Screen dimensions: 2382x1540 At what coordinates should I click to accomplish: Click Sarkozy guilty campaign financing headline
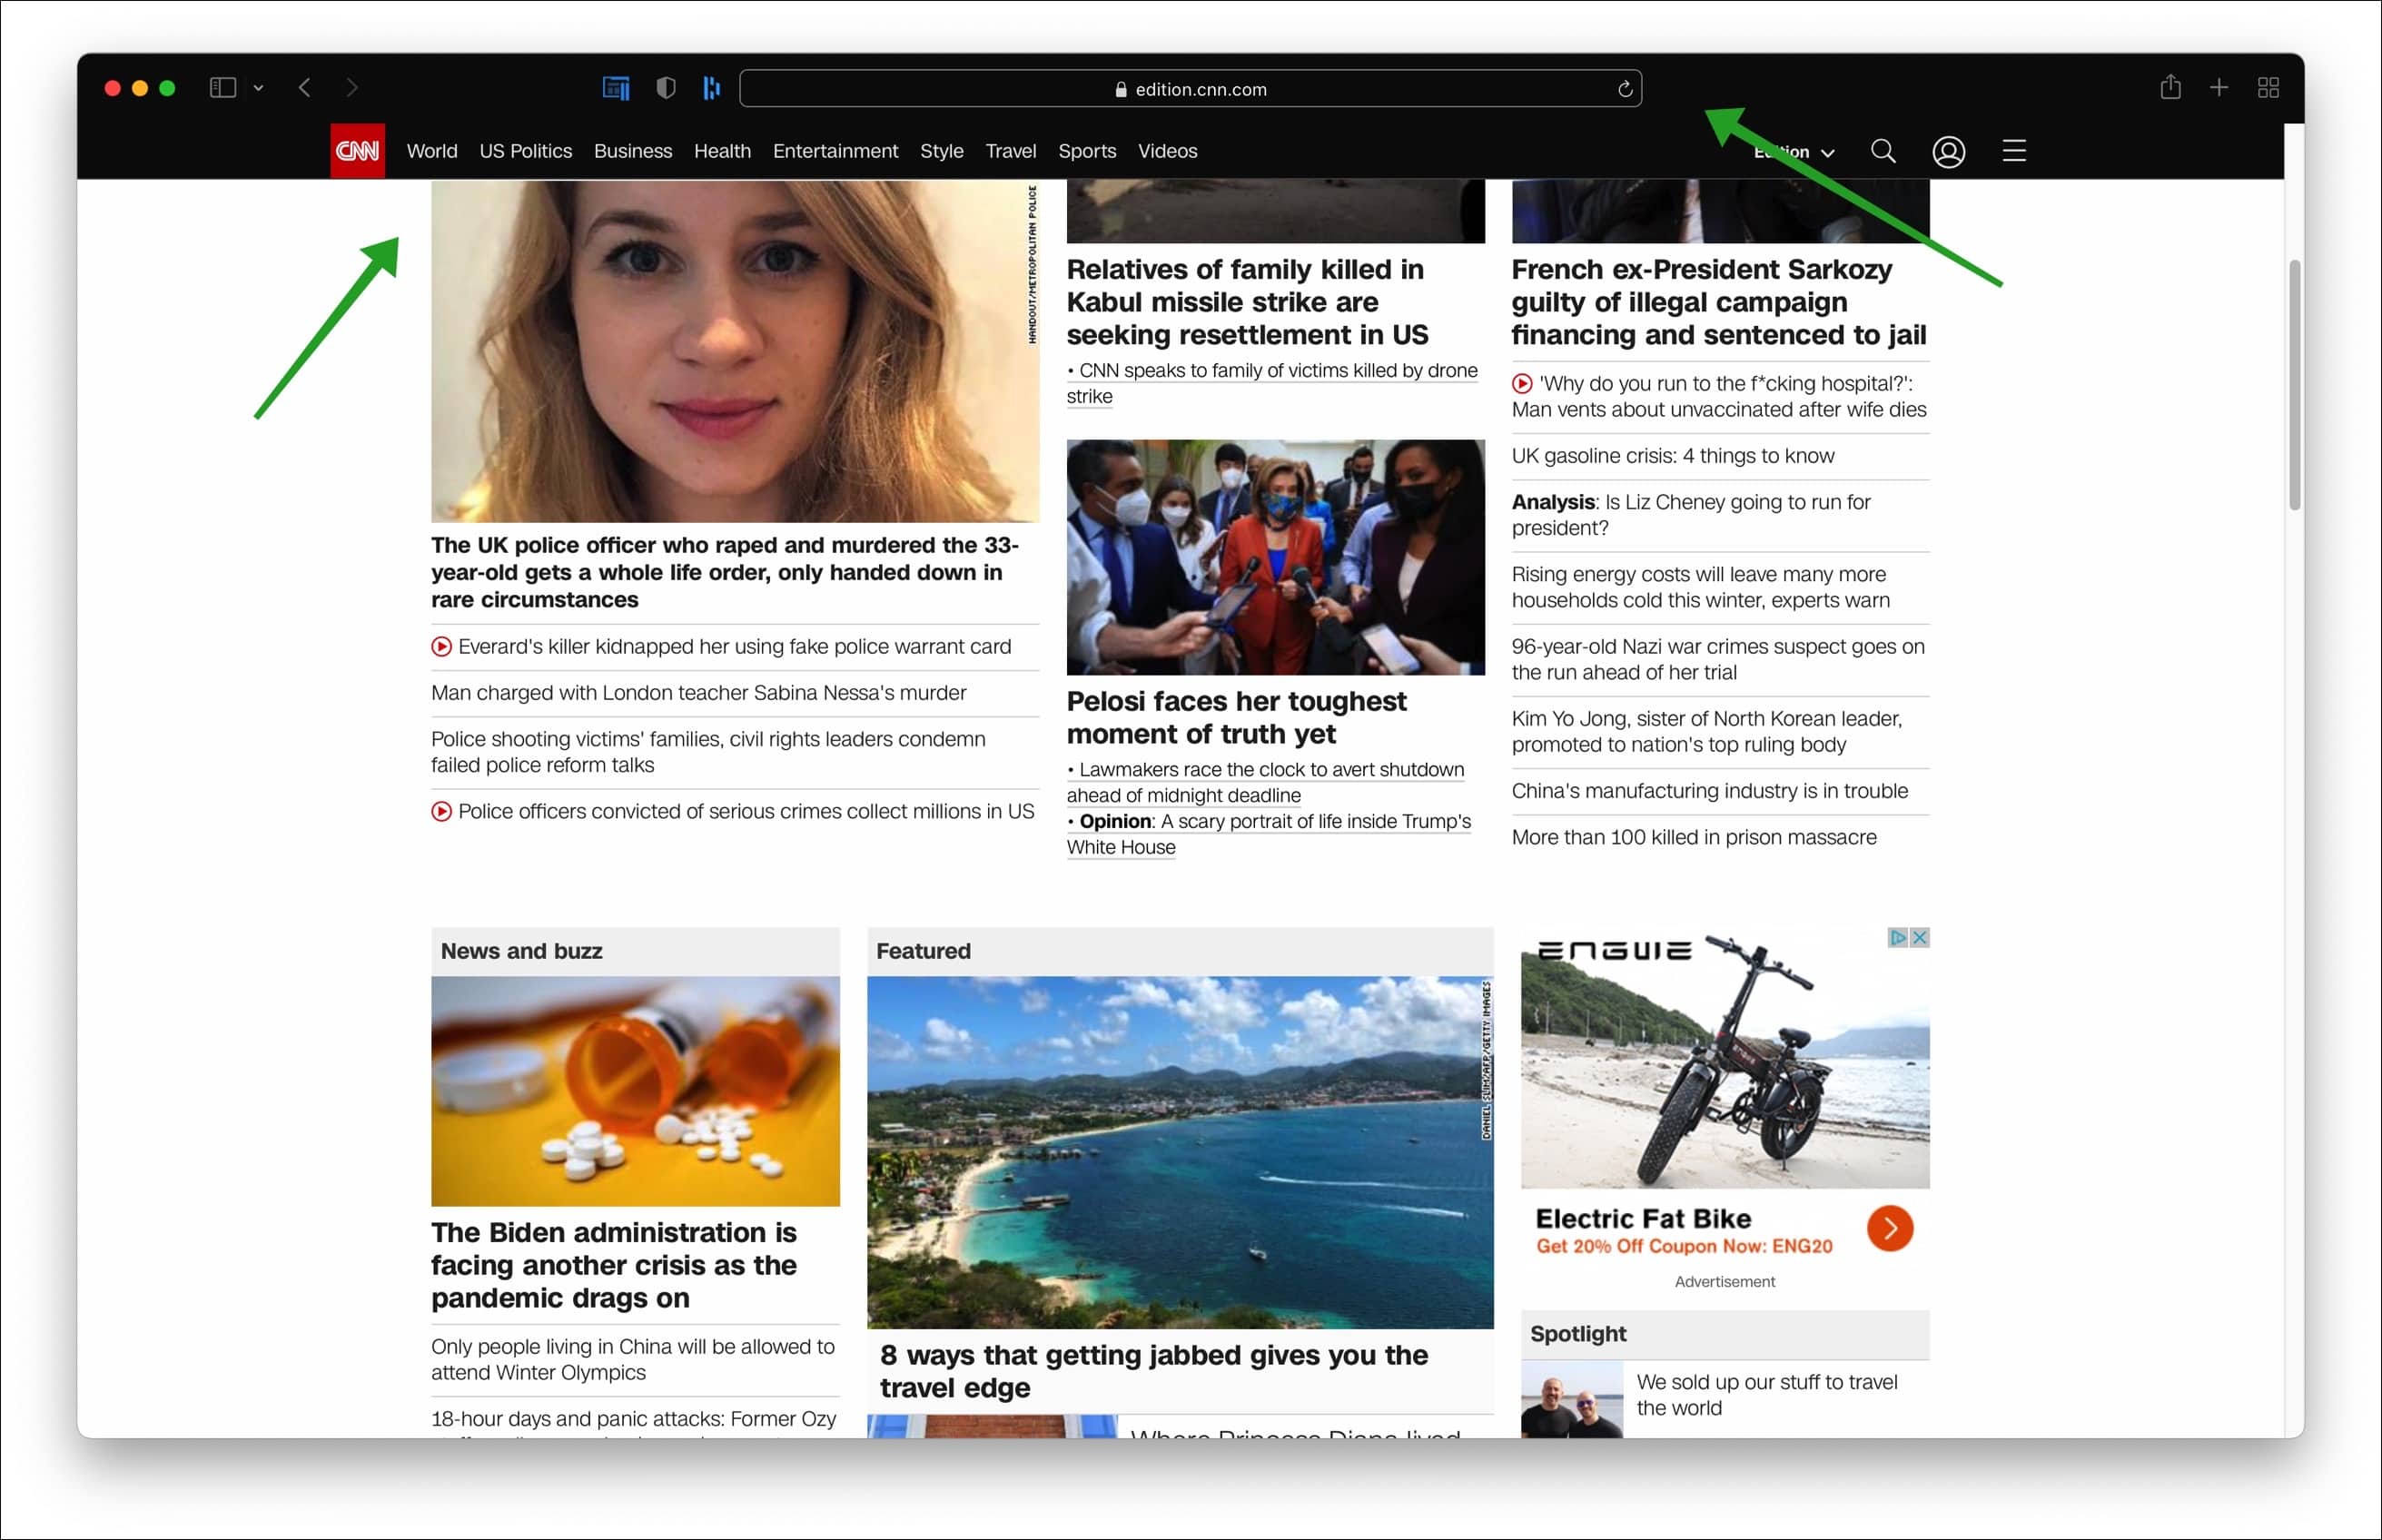point(1721,302)
